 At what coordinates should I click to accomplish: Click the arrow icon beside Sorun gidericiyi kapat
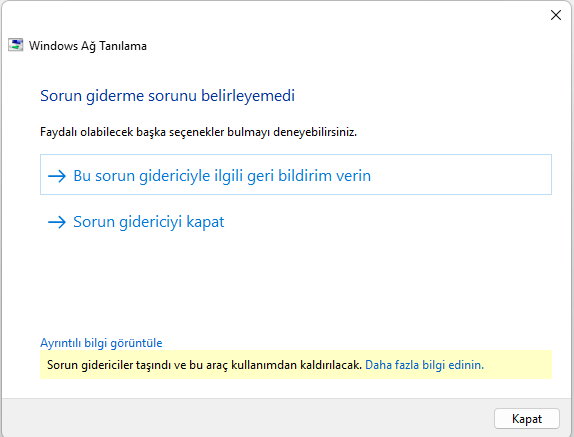coord(57,222)
